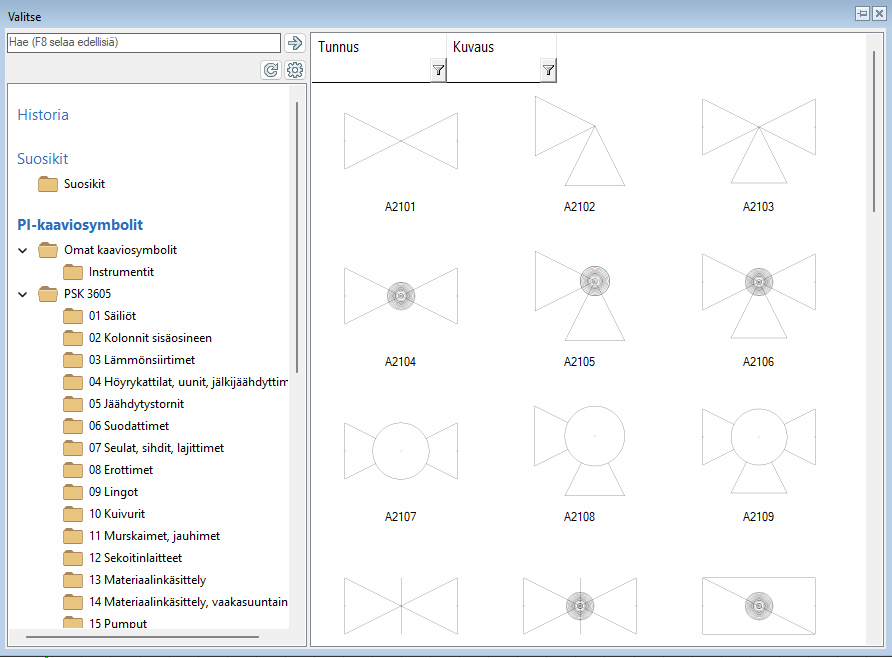892x658 pixels.
Task: Choose the A2109 three-way ball valve symbol
Action: (758, 451)
